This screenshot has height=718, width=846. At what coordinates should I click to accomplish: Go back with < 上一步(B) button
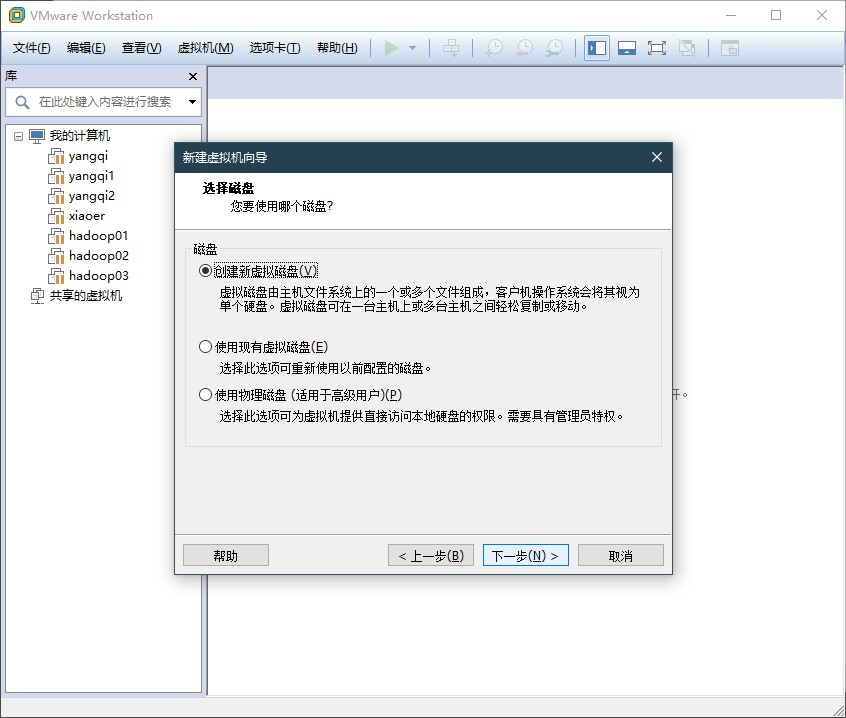coord(431,555)
